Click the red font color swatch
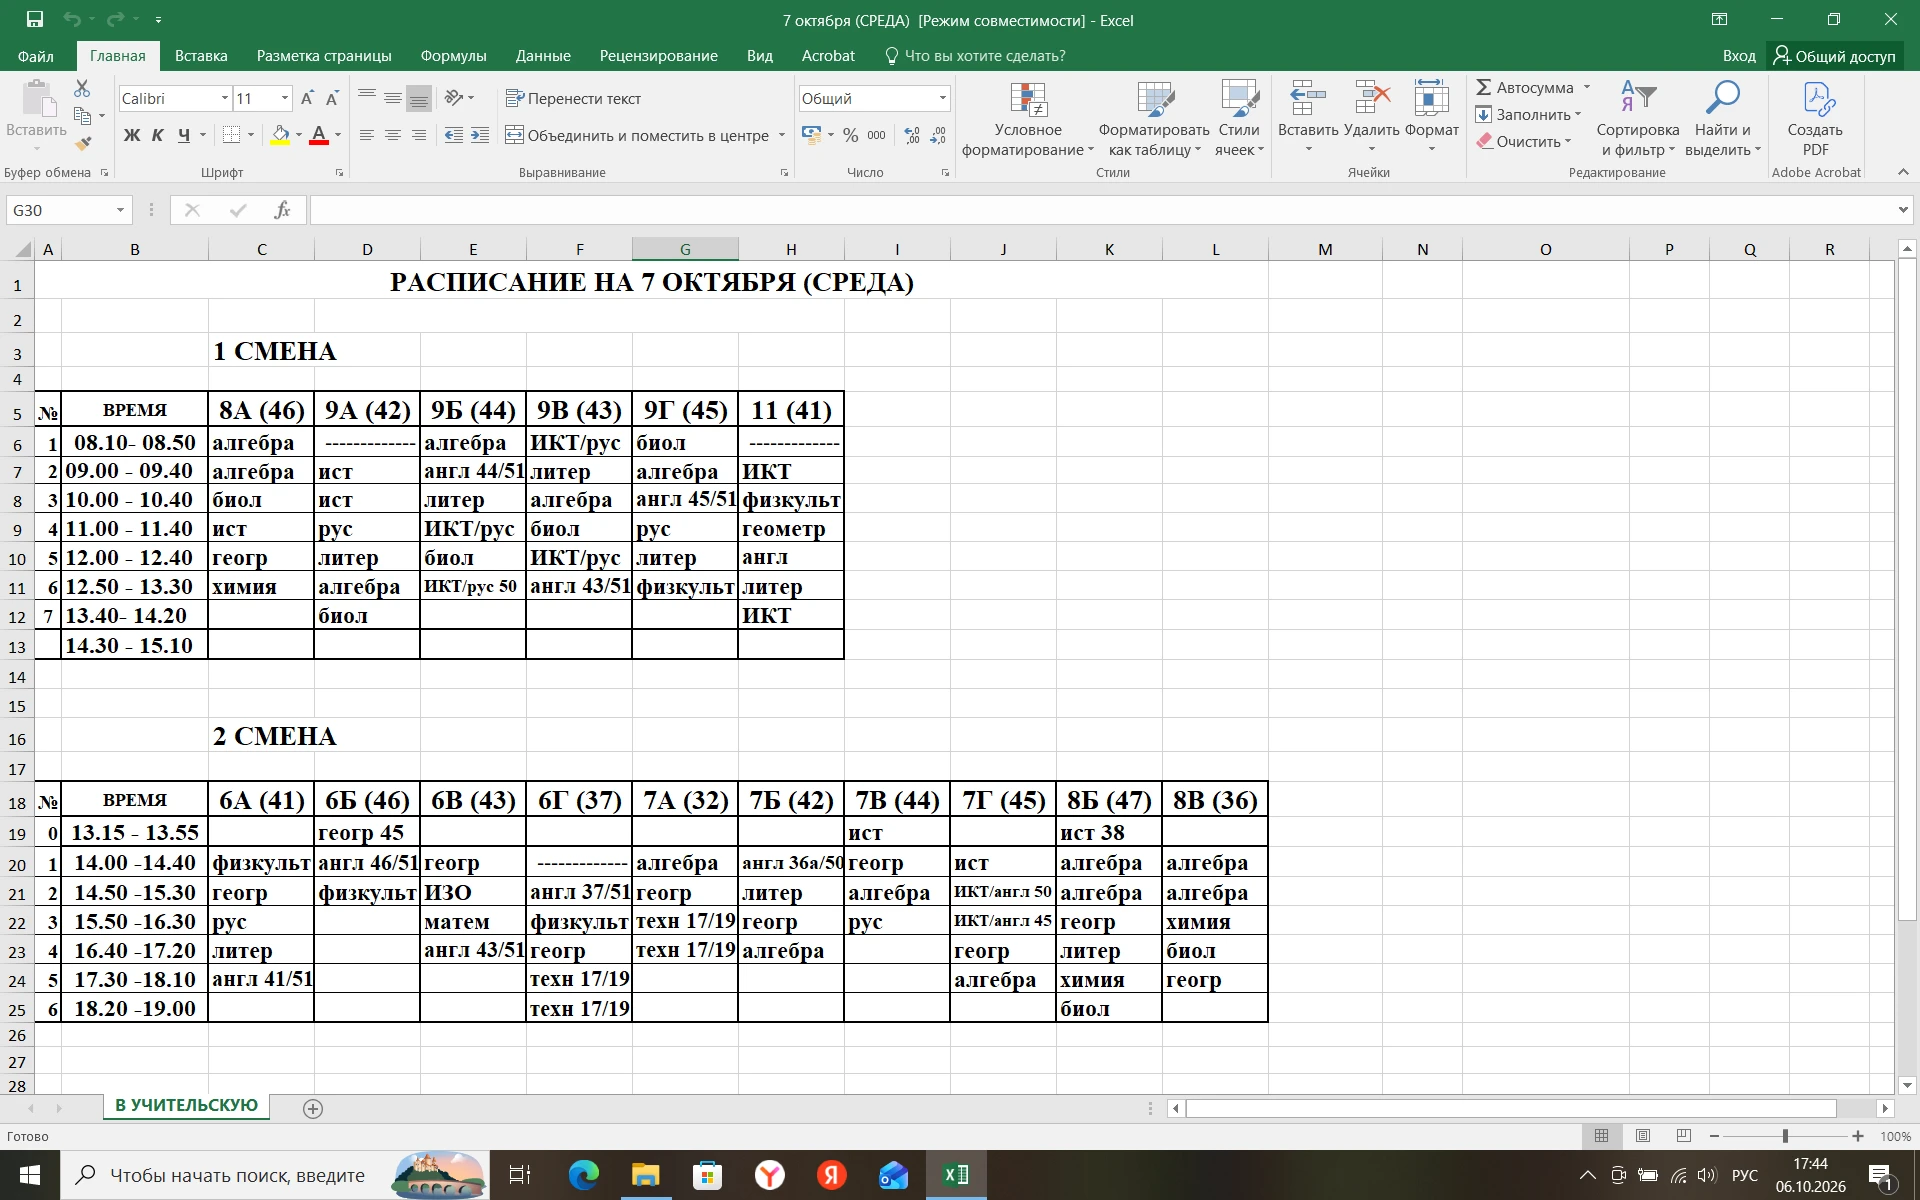Image resolution: width=1920 pixels, height=1200 pixels. click(319, 135)
